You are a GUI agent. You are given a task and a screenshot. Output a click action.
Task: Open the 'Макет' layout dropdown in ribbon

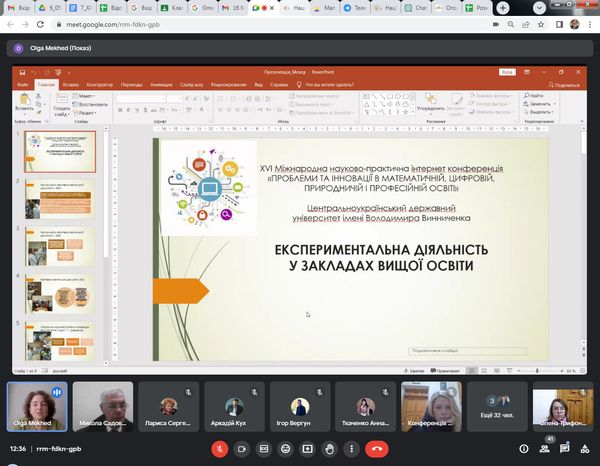point(86,96)
